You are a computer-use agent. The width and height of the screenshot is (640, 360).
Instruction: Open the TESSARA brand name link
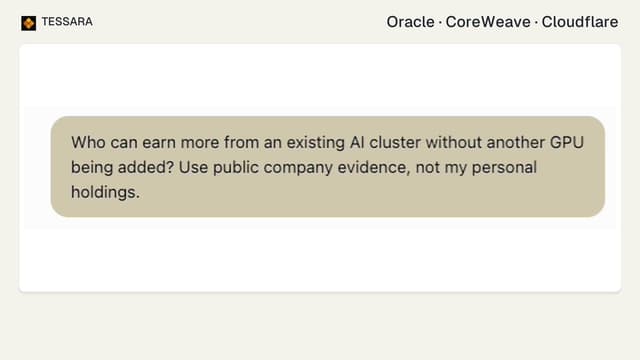pyautogui.click(x=67, y=22)
